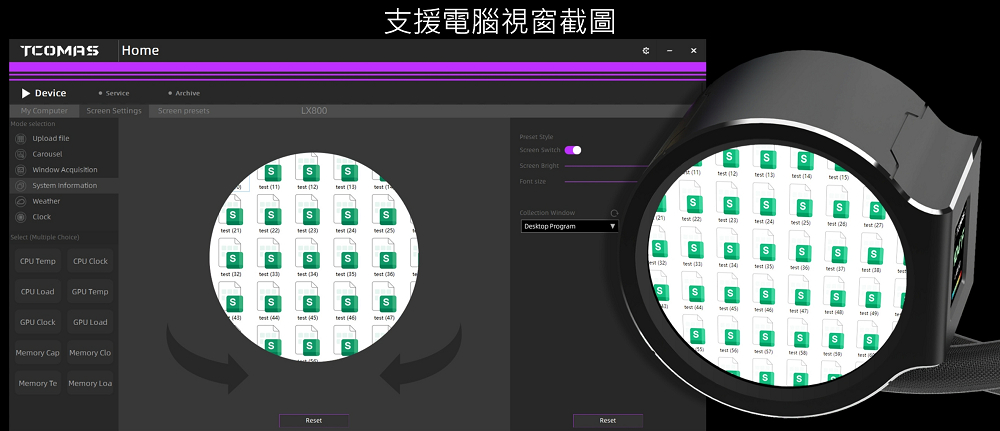
Task: Select the Clock mode icon
Action: click(21, 216)
